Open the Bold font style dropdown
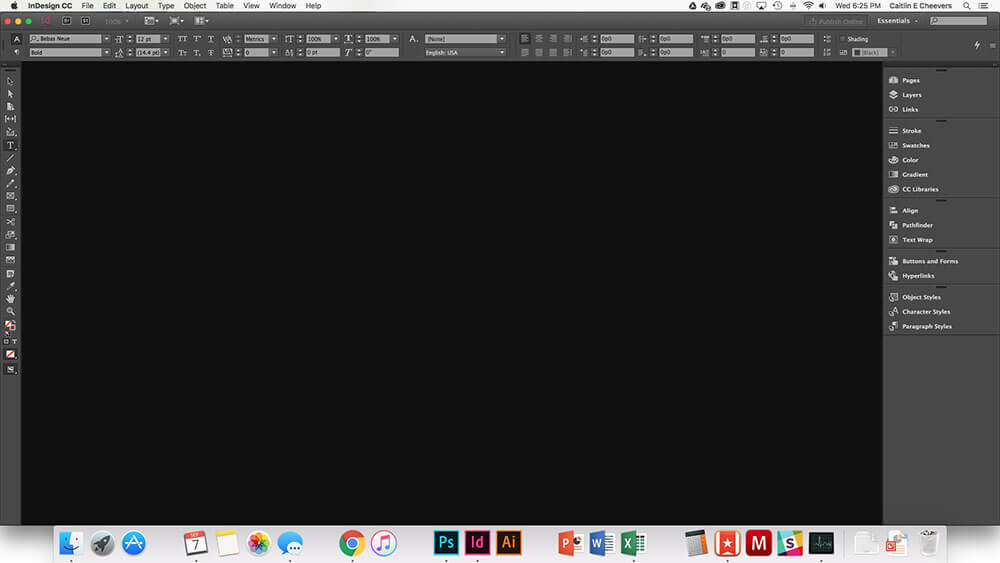The height and width of the screenshot is (563, 1000). click(106, 52)
